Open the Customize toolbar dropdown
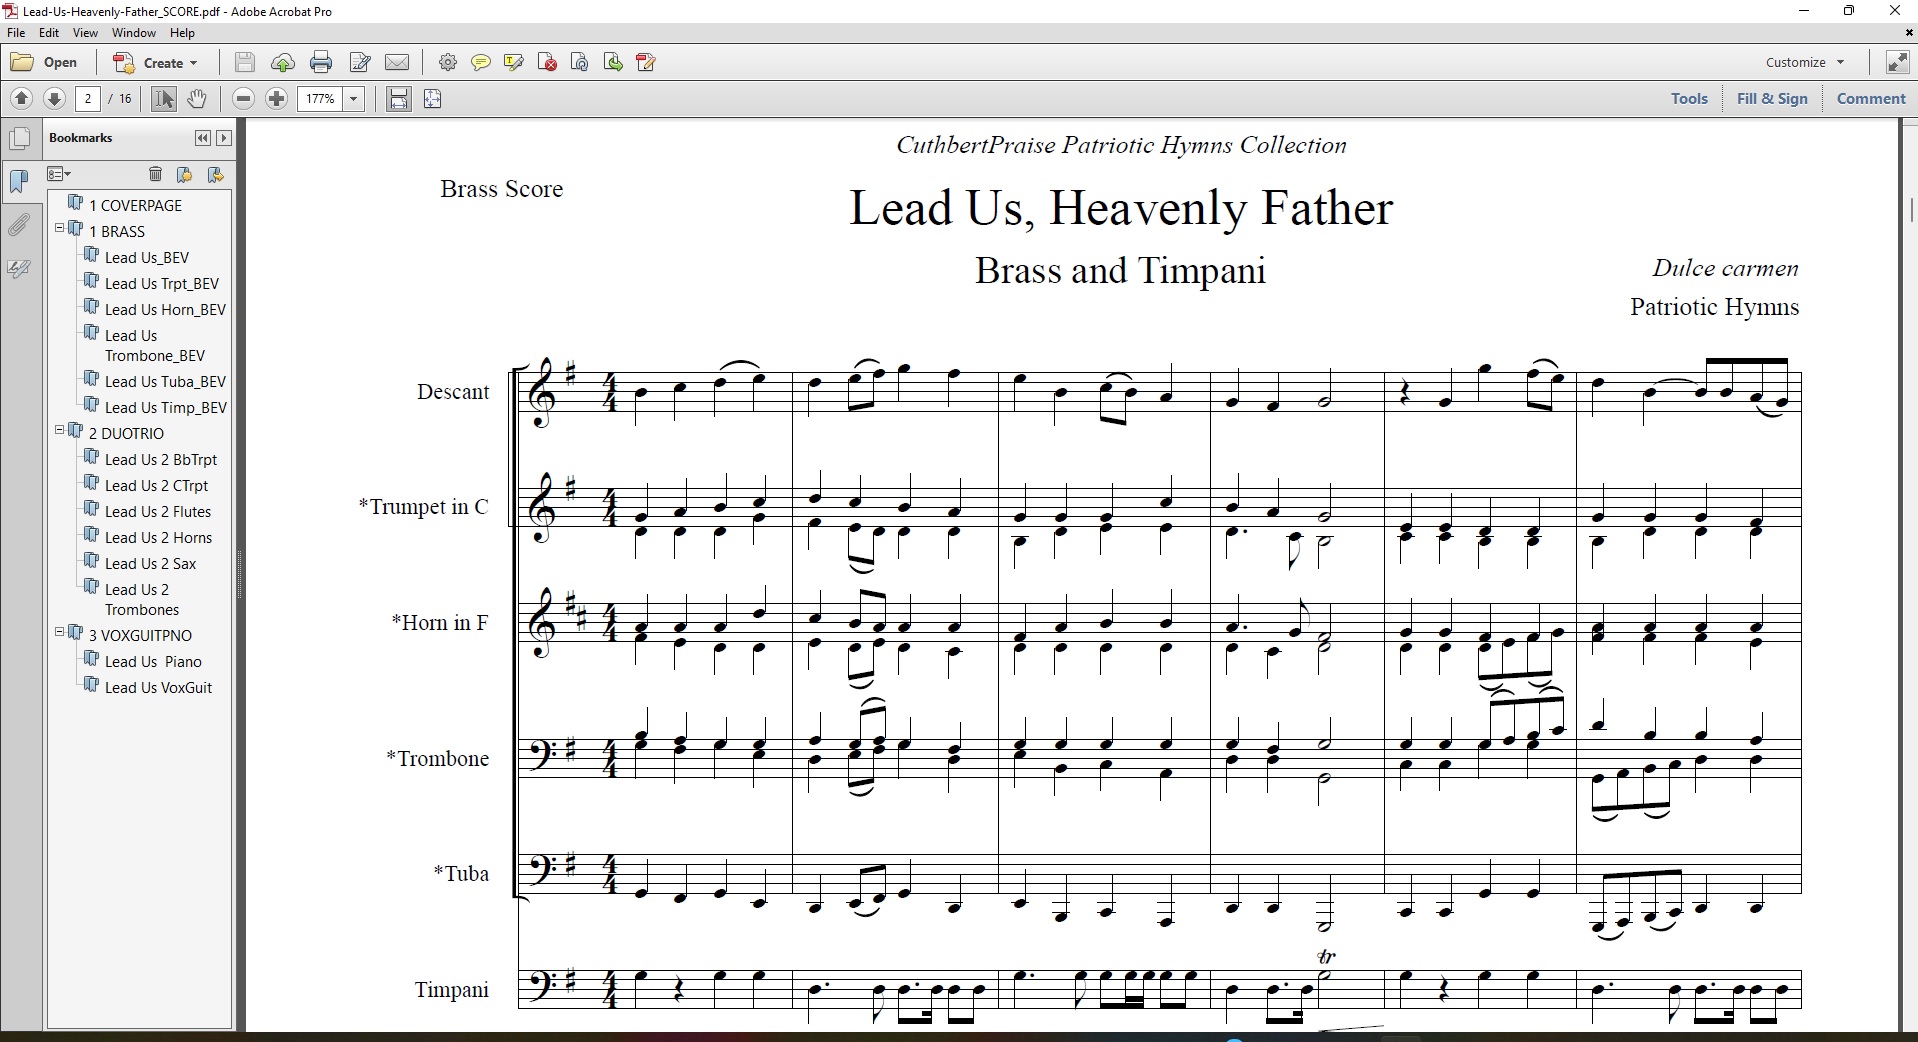 [x=1805, y=62]
